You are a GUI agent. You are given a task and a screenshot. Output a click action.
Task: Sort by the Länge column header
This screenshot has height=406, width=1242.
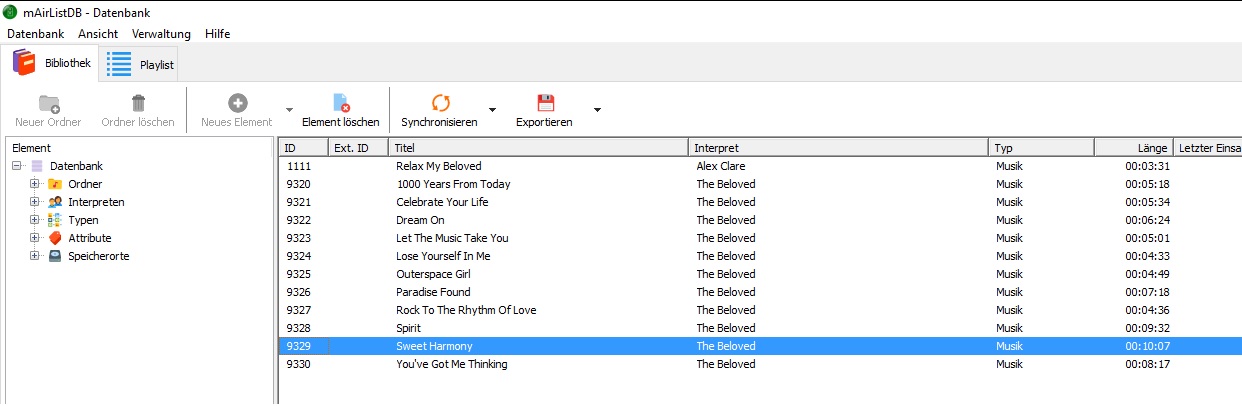coord(1132,148)
